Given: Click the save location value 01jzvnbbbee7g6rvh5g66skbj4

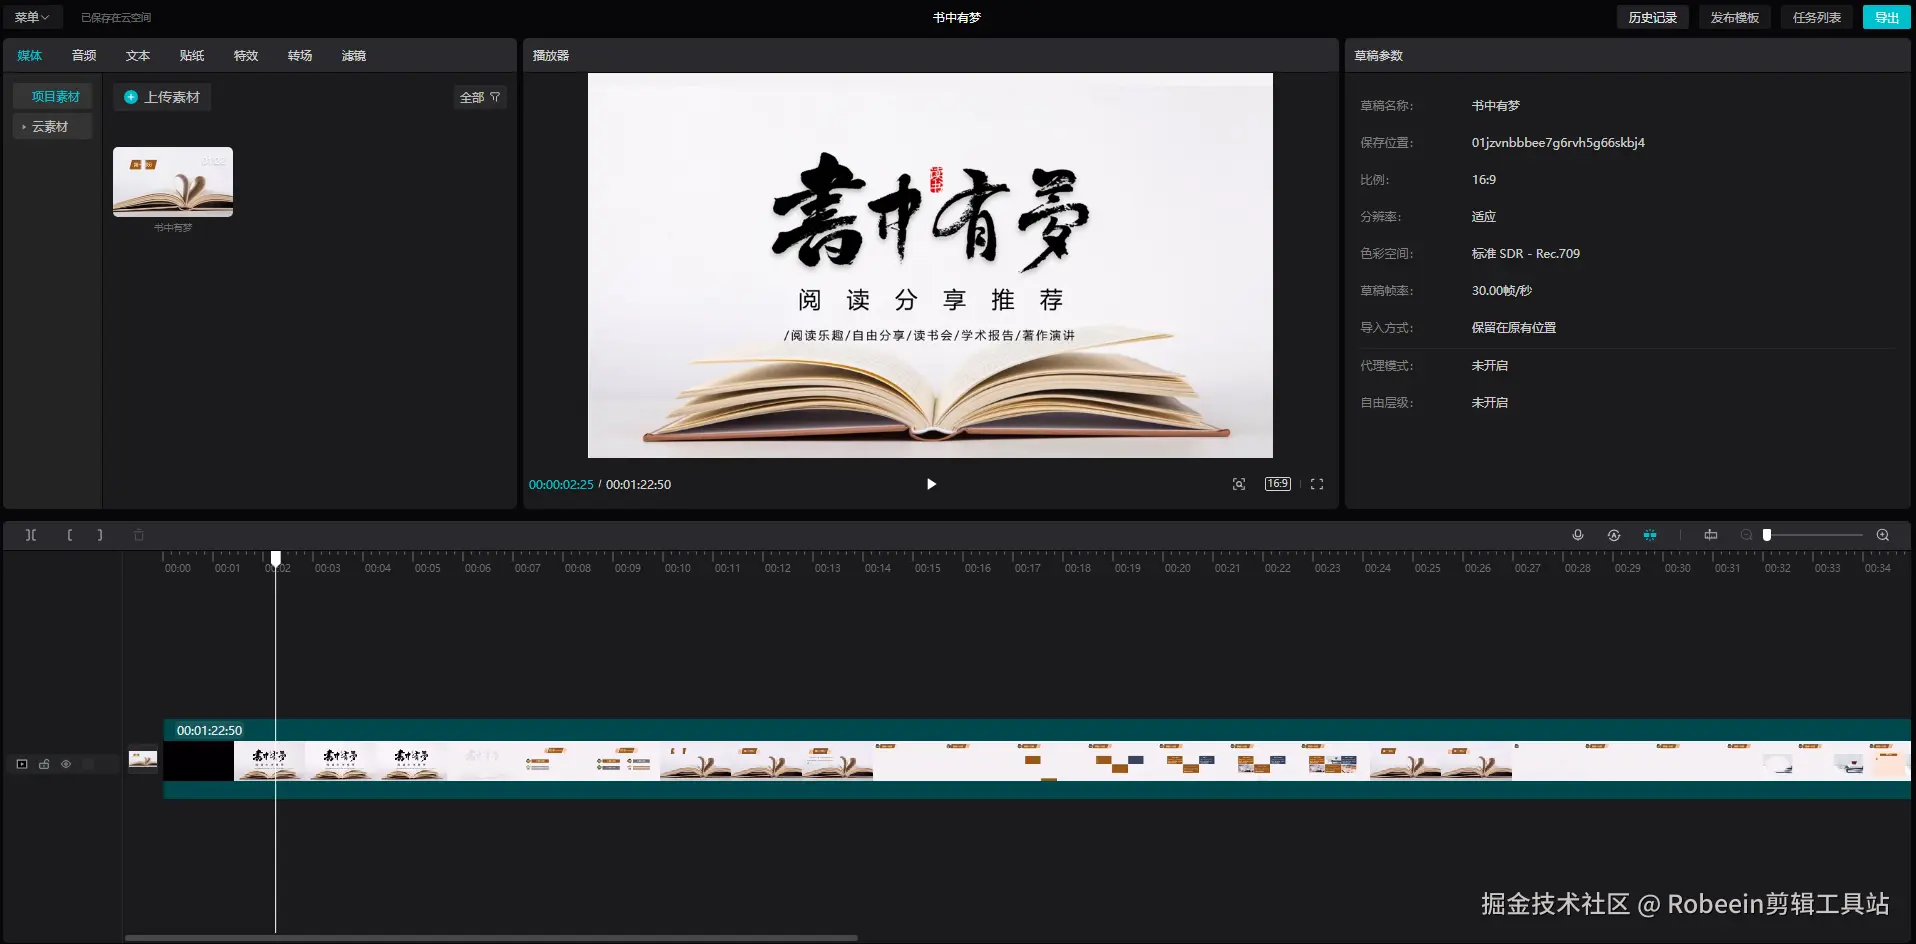Looking at the screenshot, I should (x=1558, y=142).
